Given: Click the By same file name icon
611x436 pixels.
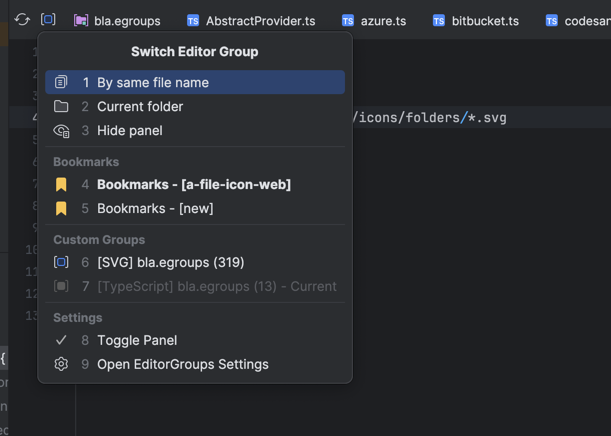Looking at the screenshot, I should pyautogui.click(x=61, y=82).
